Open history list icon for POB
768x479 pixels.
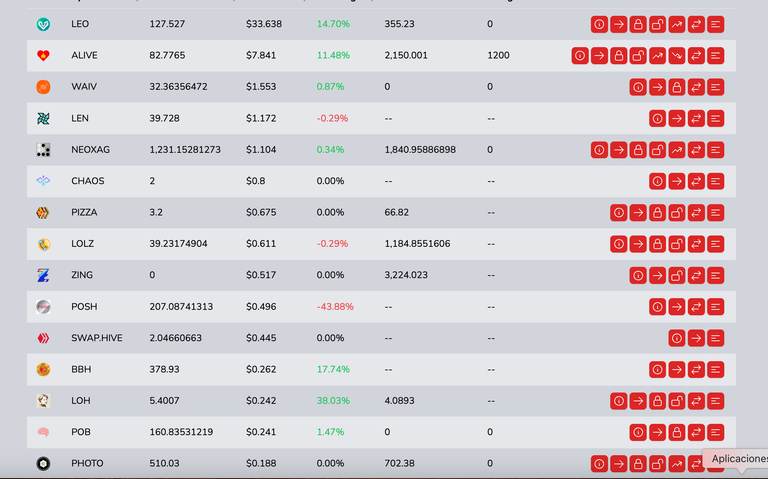point(715,432)
